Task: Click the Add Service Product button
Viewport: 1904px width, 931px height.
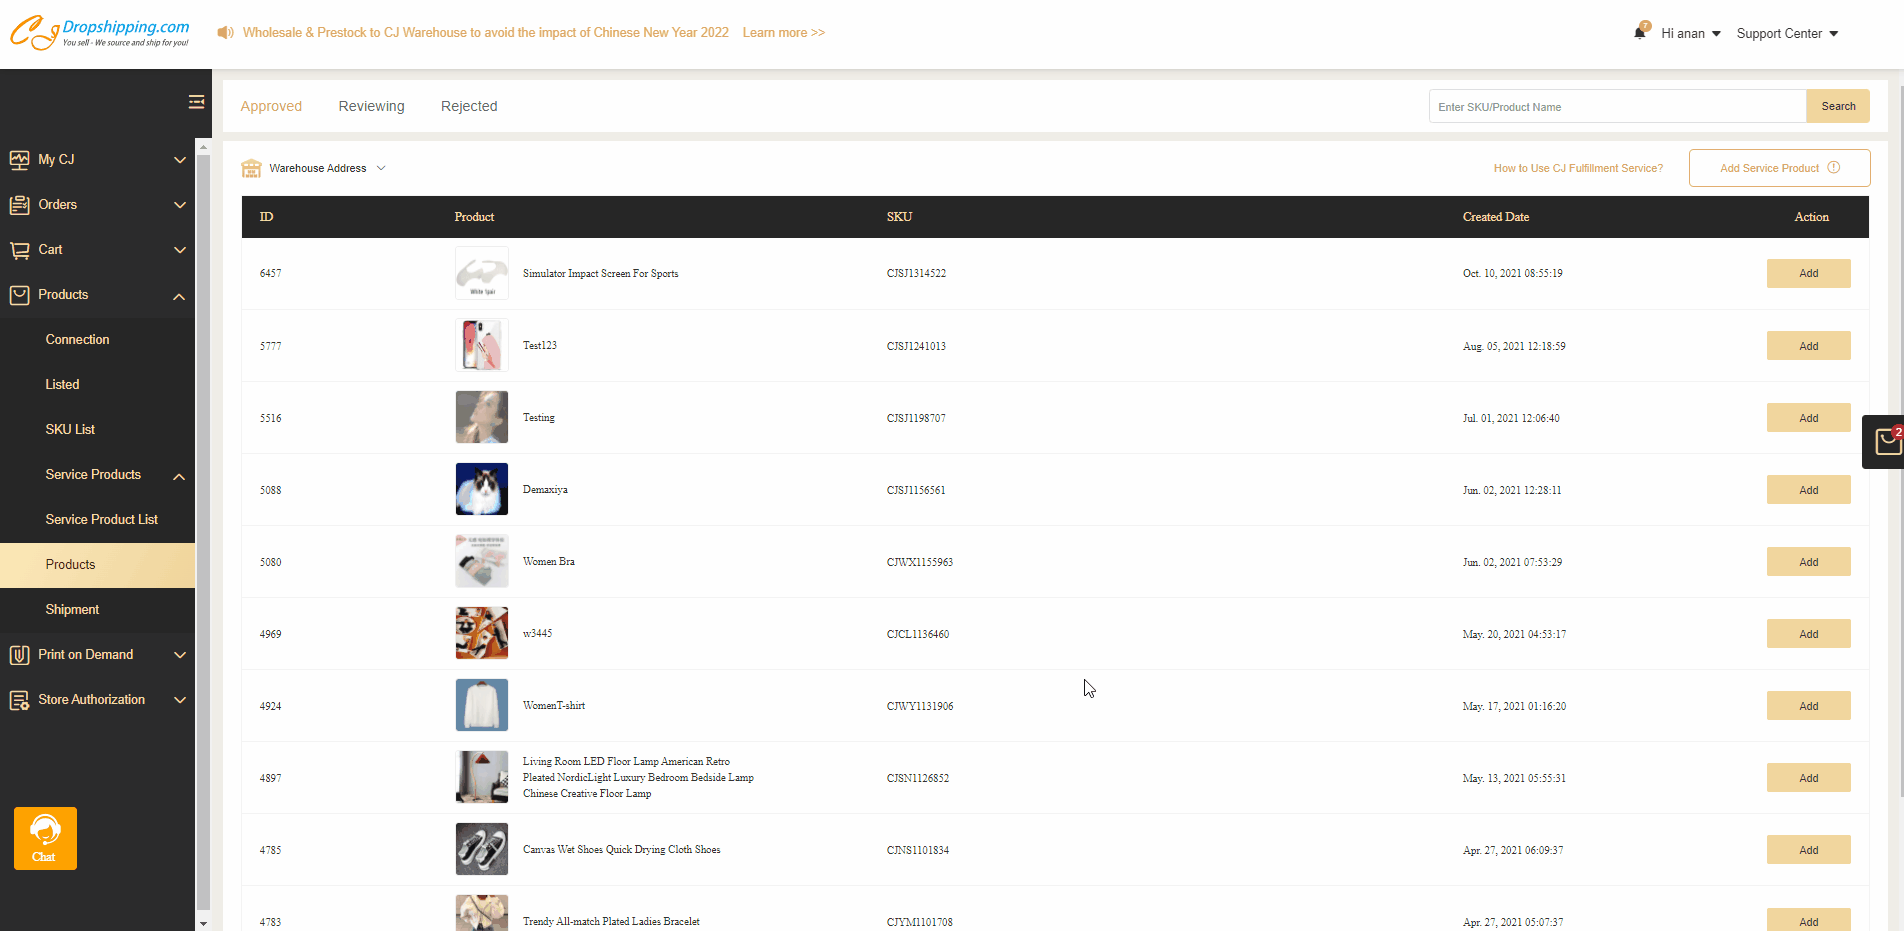Action: click(x=1779, y=168)
